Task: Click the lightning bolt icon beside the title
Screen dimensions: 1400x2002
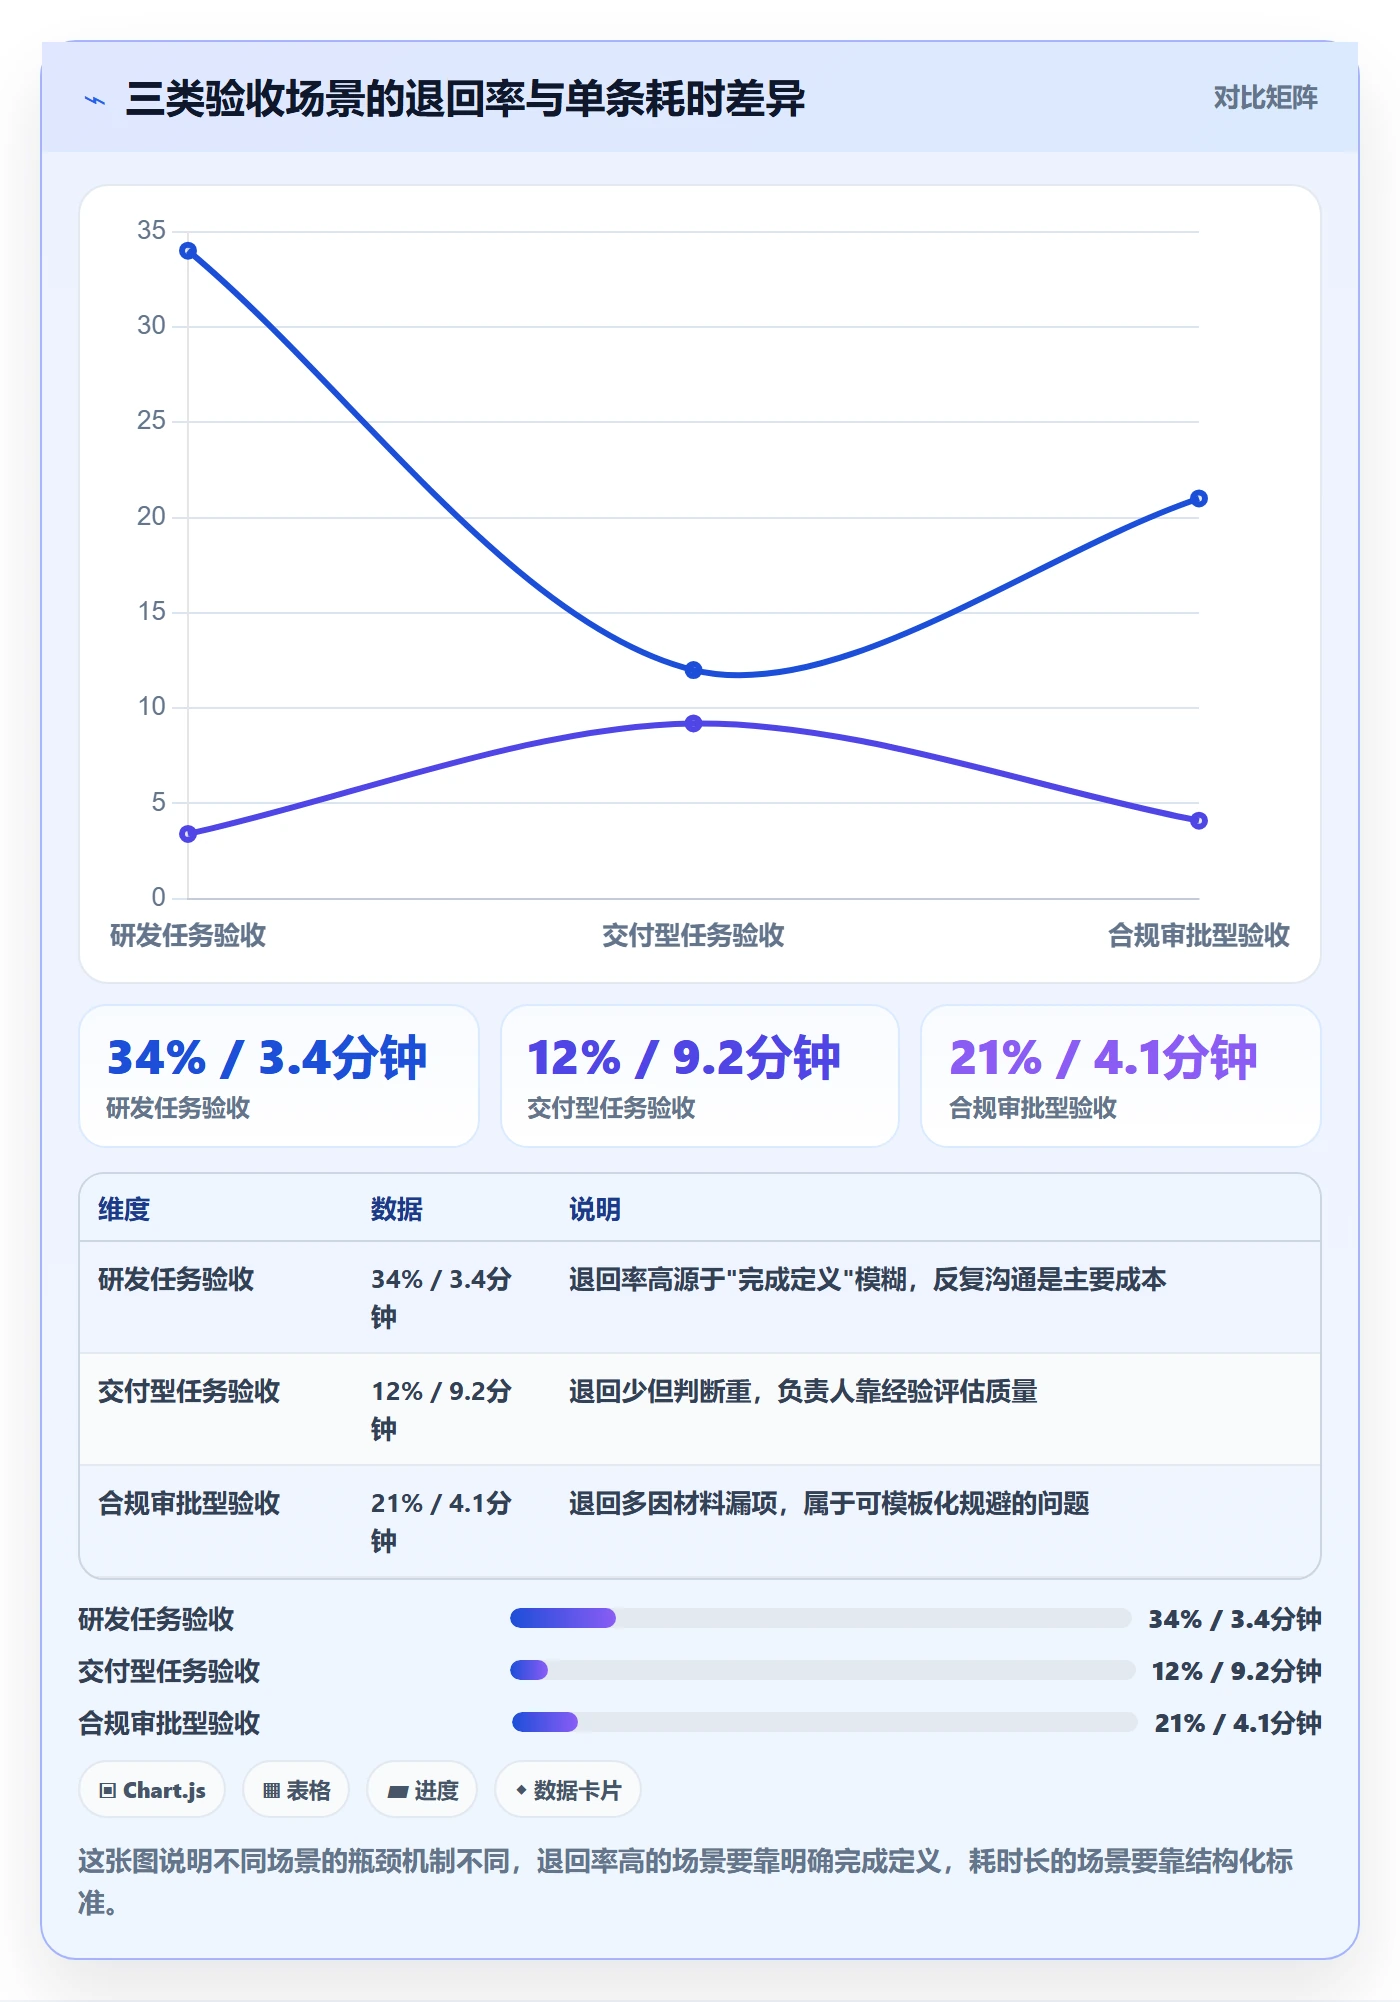Action: pos(95,100)
